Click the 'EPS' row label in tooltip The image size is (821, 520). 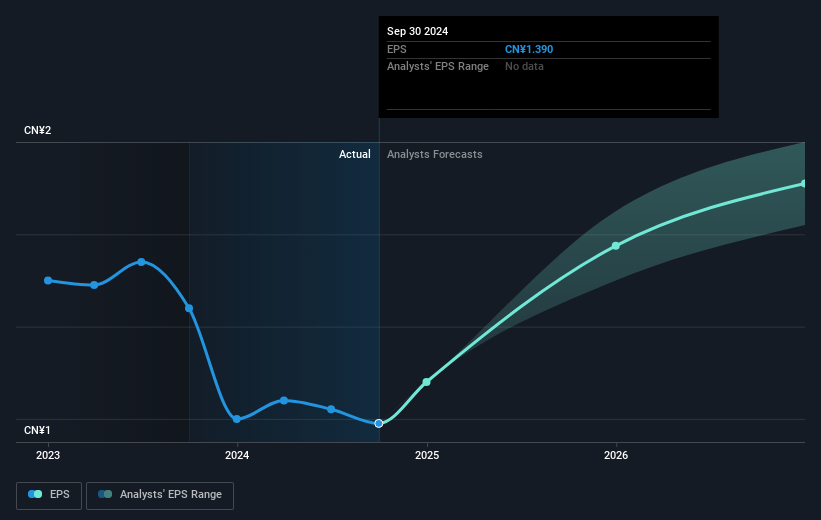coord(396,49)
